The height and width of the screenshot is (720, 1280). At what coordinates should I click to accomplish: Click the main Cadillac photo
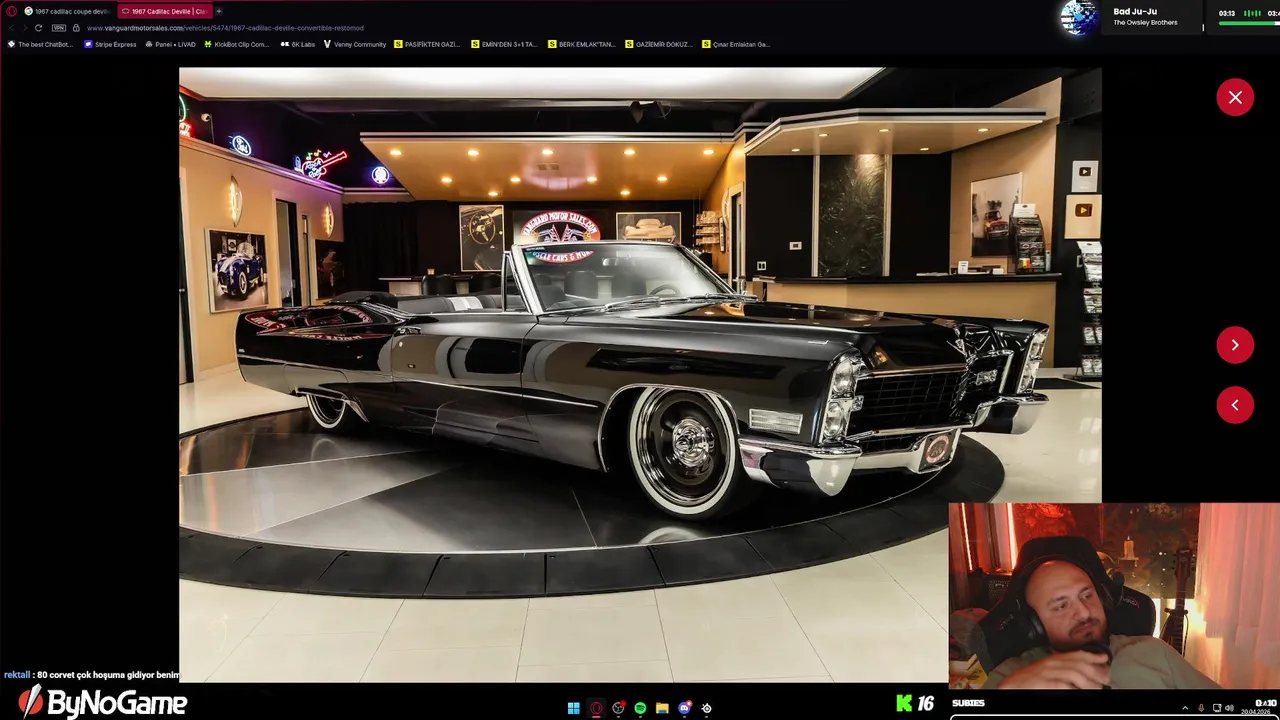[x=640, y=375]
